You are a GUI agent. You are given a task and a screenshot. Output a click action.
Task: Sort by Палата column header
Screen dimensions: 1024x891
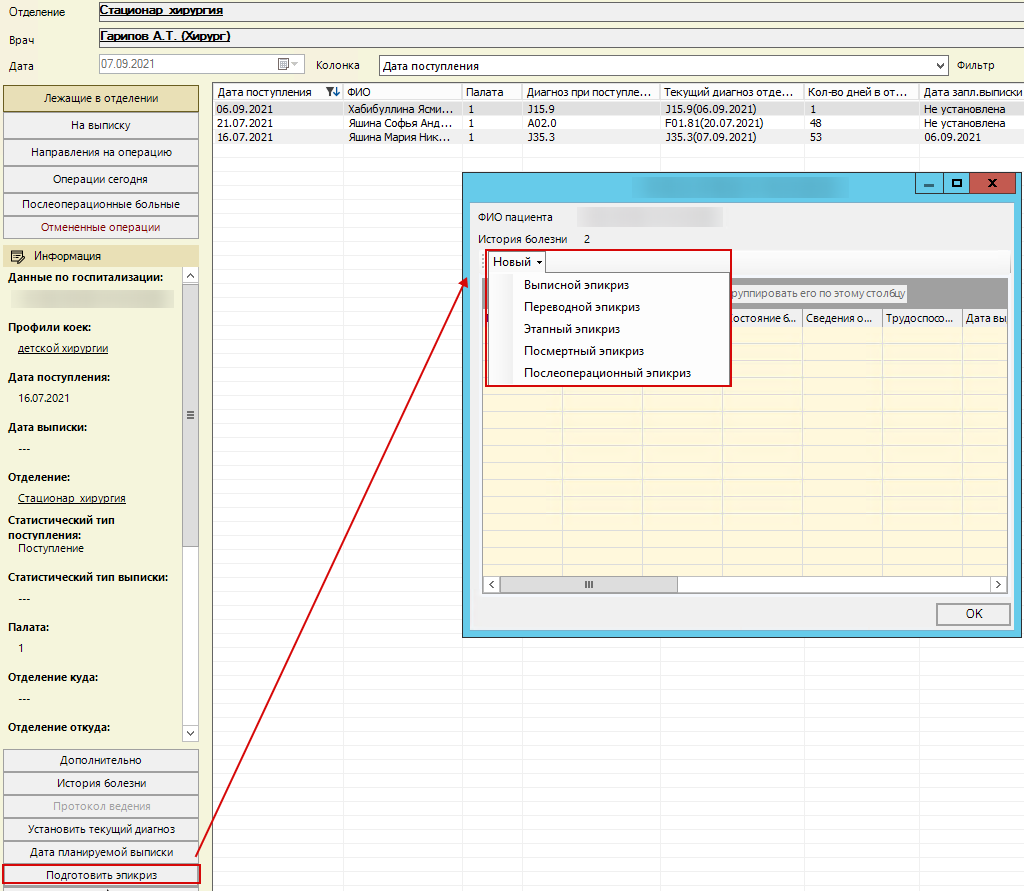492,92
